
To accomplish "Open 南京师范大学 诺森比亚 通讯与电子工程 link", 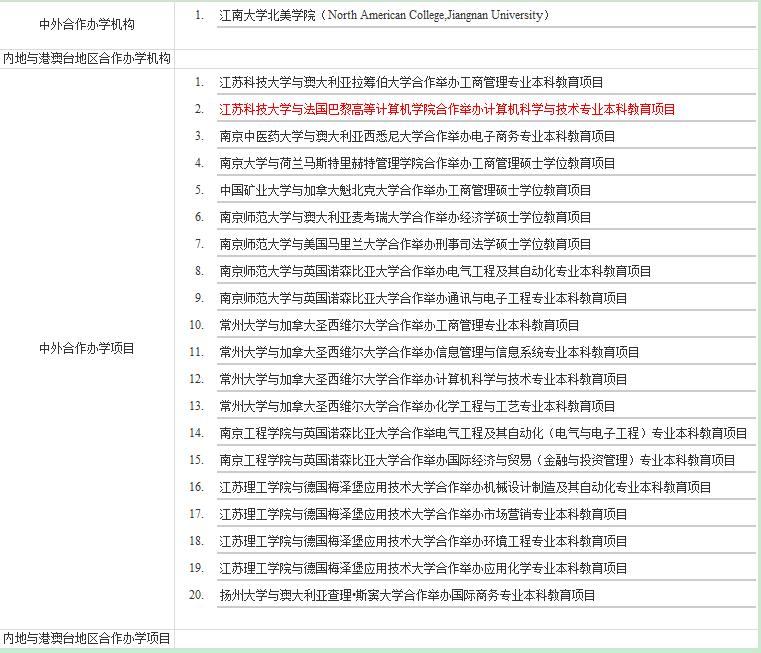I will click(423, 298).
